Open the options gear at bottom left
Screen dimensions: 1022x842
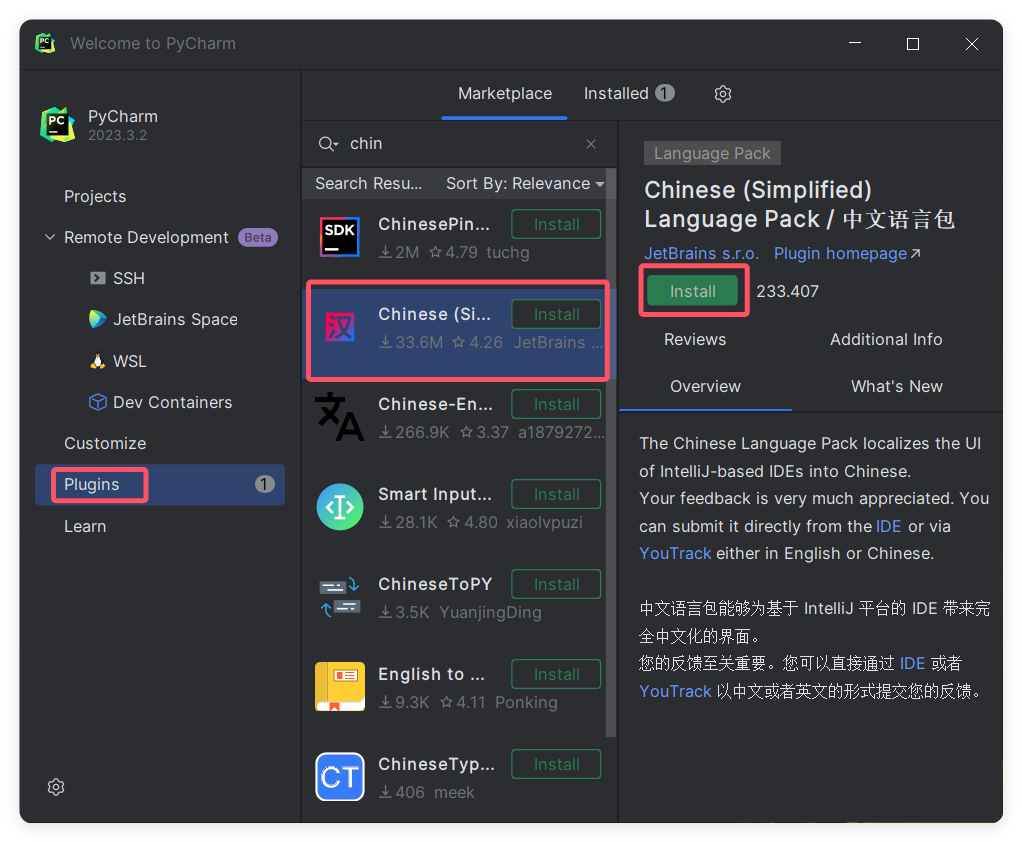(56, 787)
